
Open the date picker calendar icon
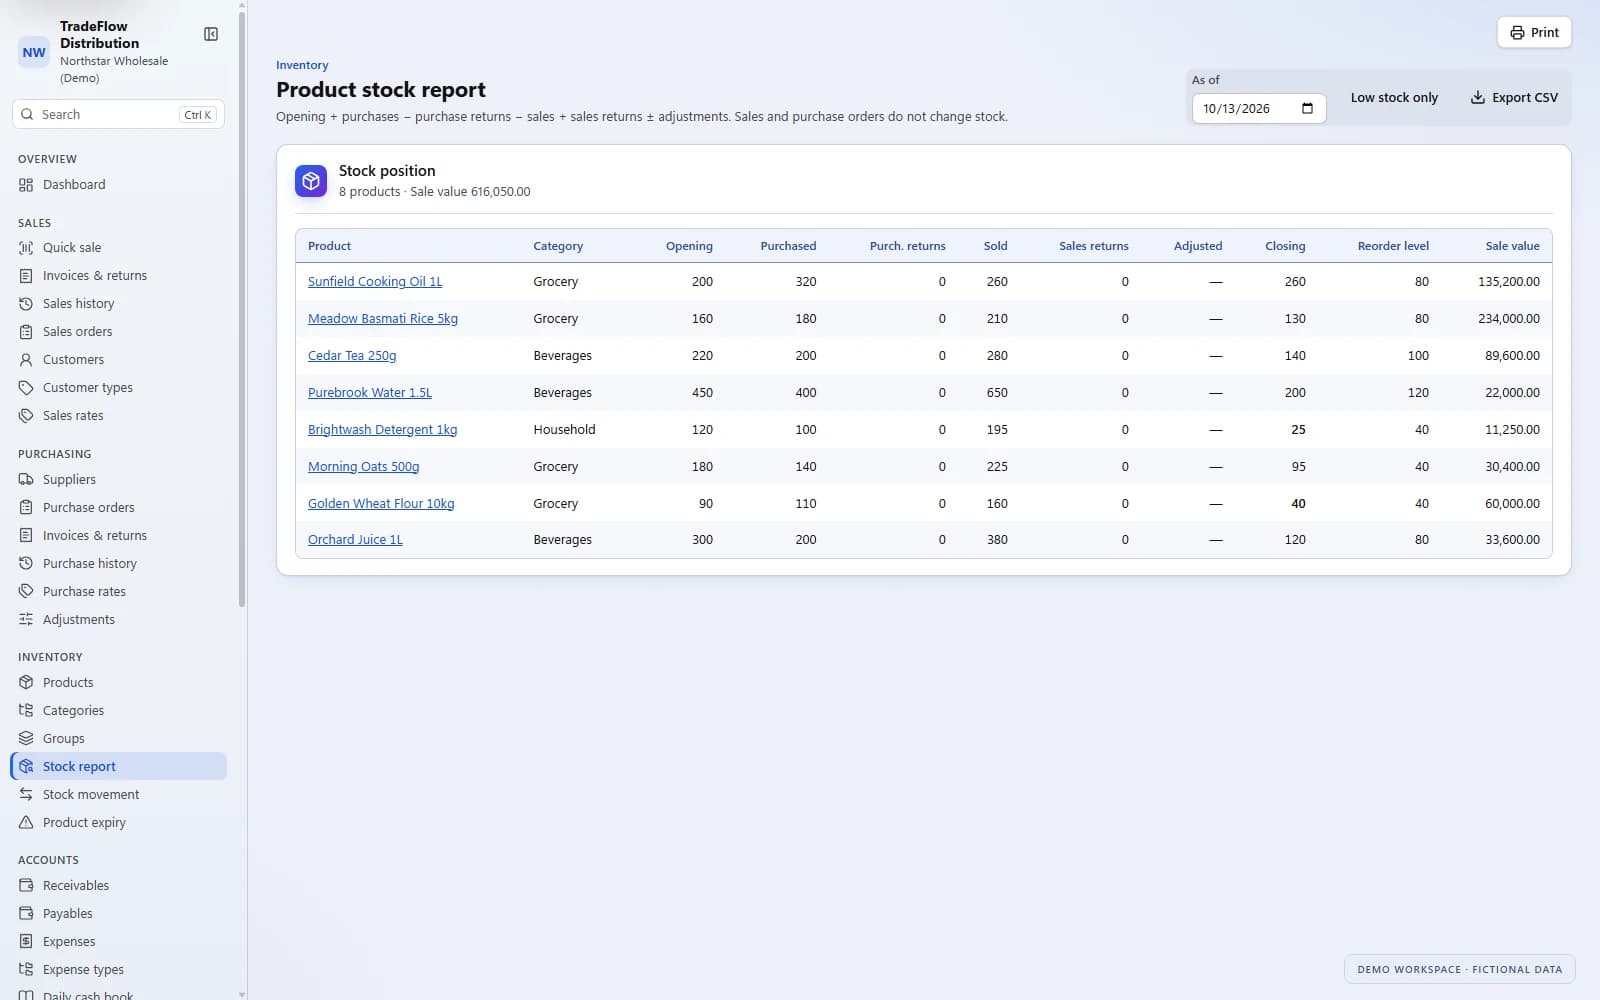1307,108
